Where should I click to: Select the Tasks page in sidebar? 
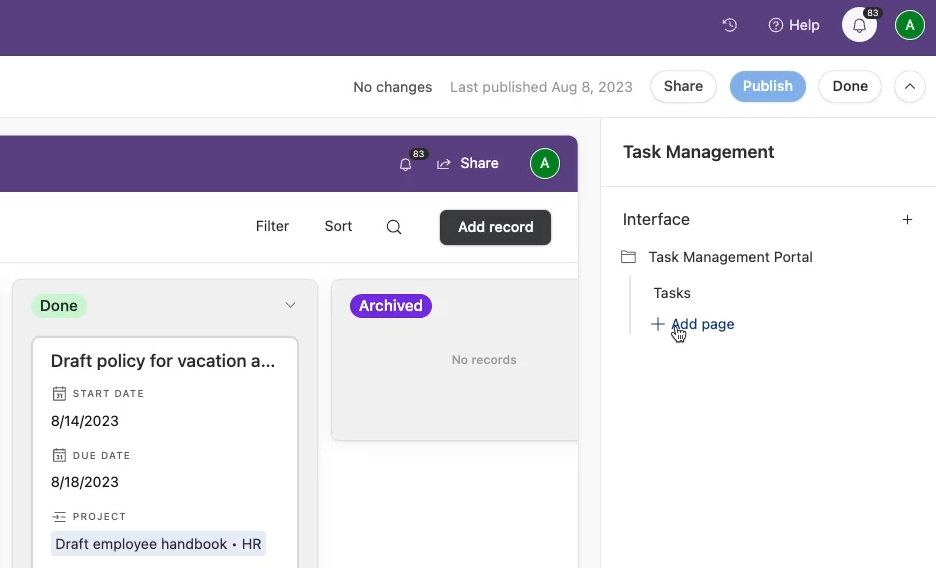point(672,293)
